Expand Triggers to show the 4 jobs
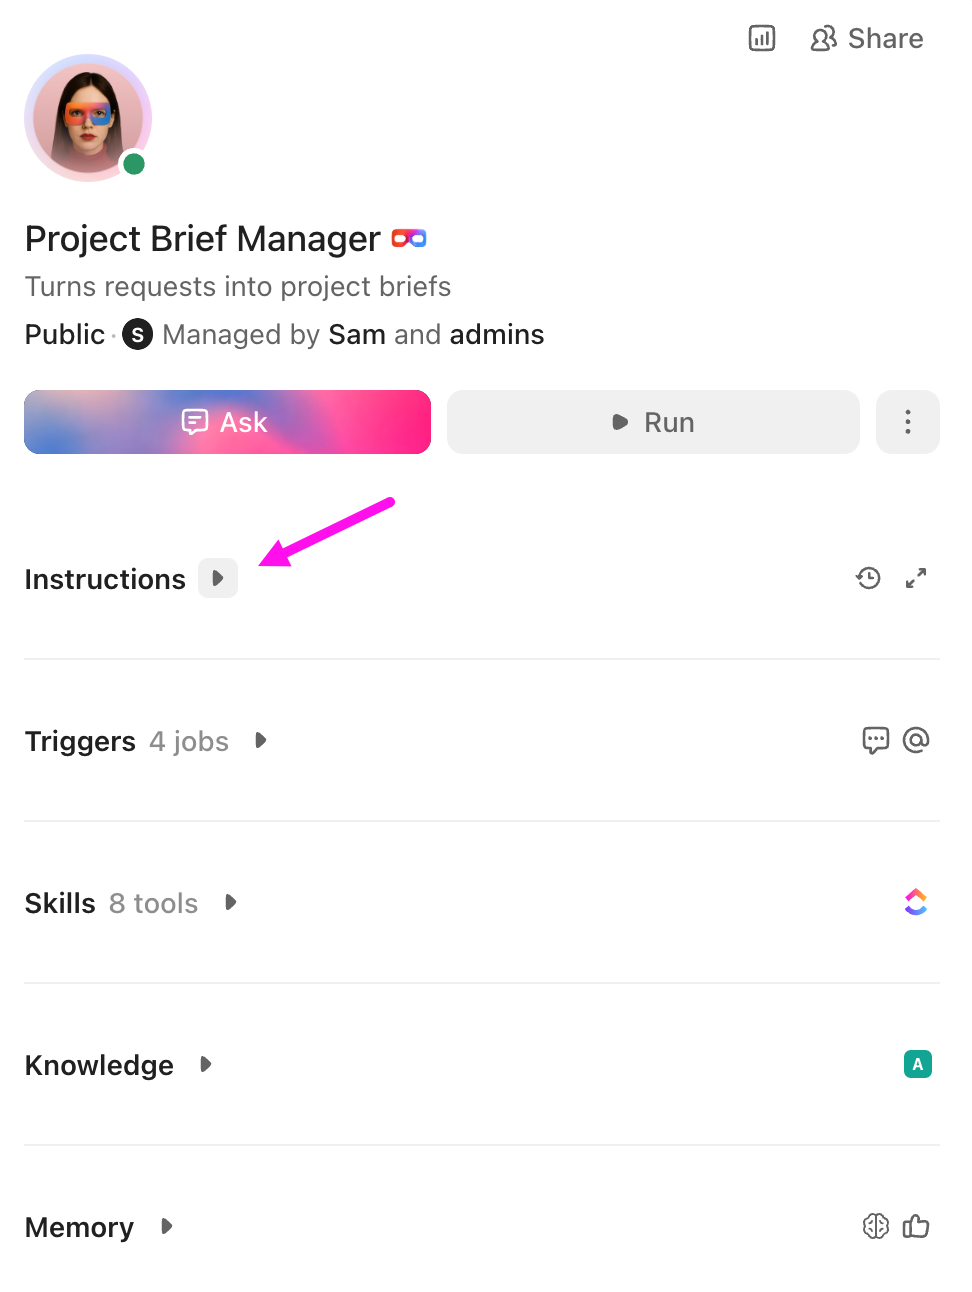 tap(260, 740)
